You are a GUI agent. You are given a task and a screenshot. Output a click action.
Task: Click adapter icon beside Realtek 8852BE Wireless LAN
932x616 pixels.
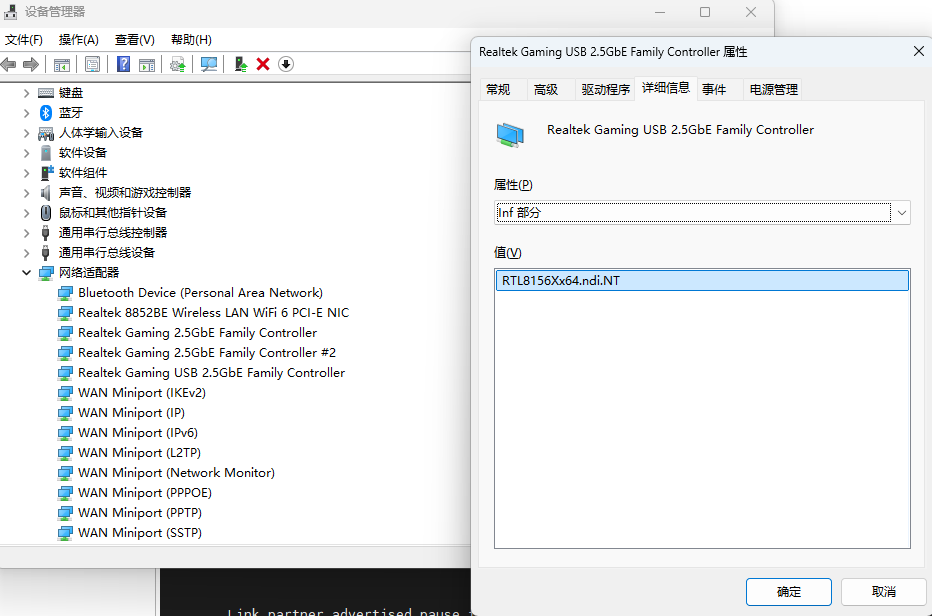65,313
